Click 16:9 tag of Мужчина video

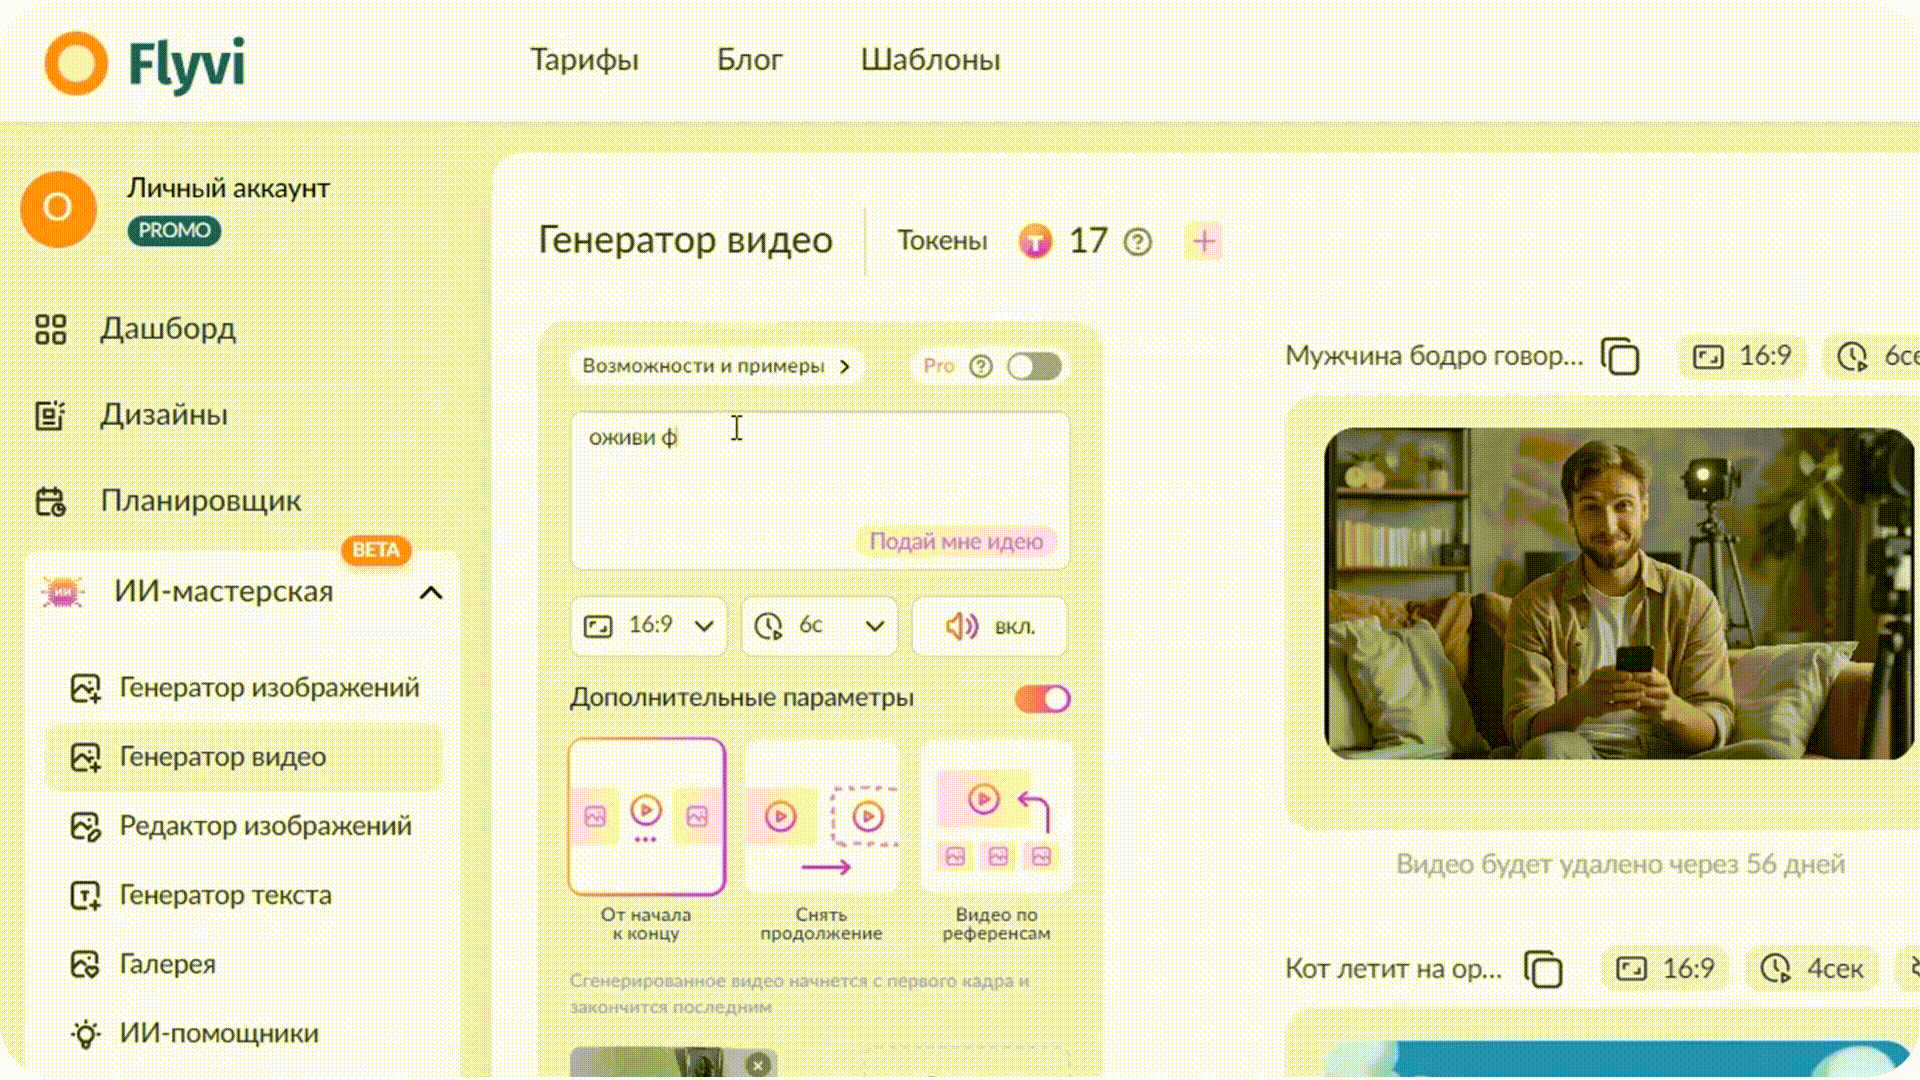(x=1742, y=356)
